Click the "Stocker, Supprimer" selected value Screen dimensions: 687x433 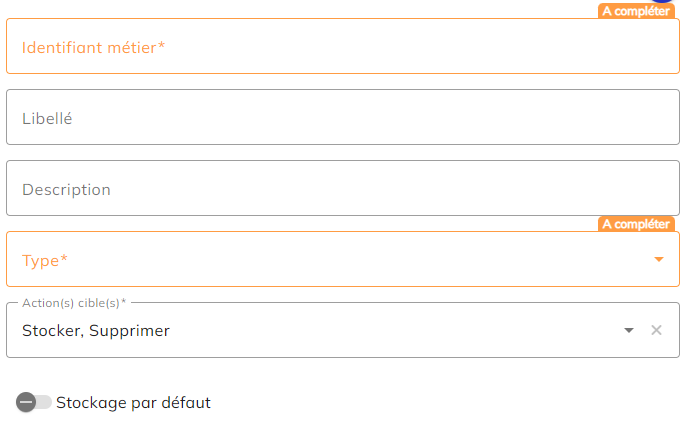tap(96, 330)
